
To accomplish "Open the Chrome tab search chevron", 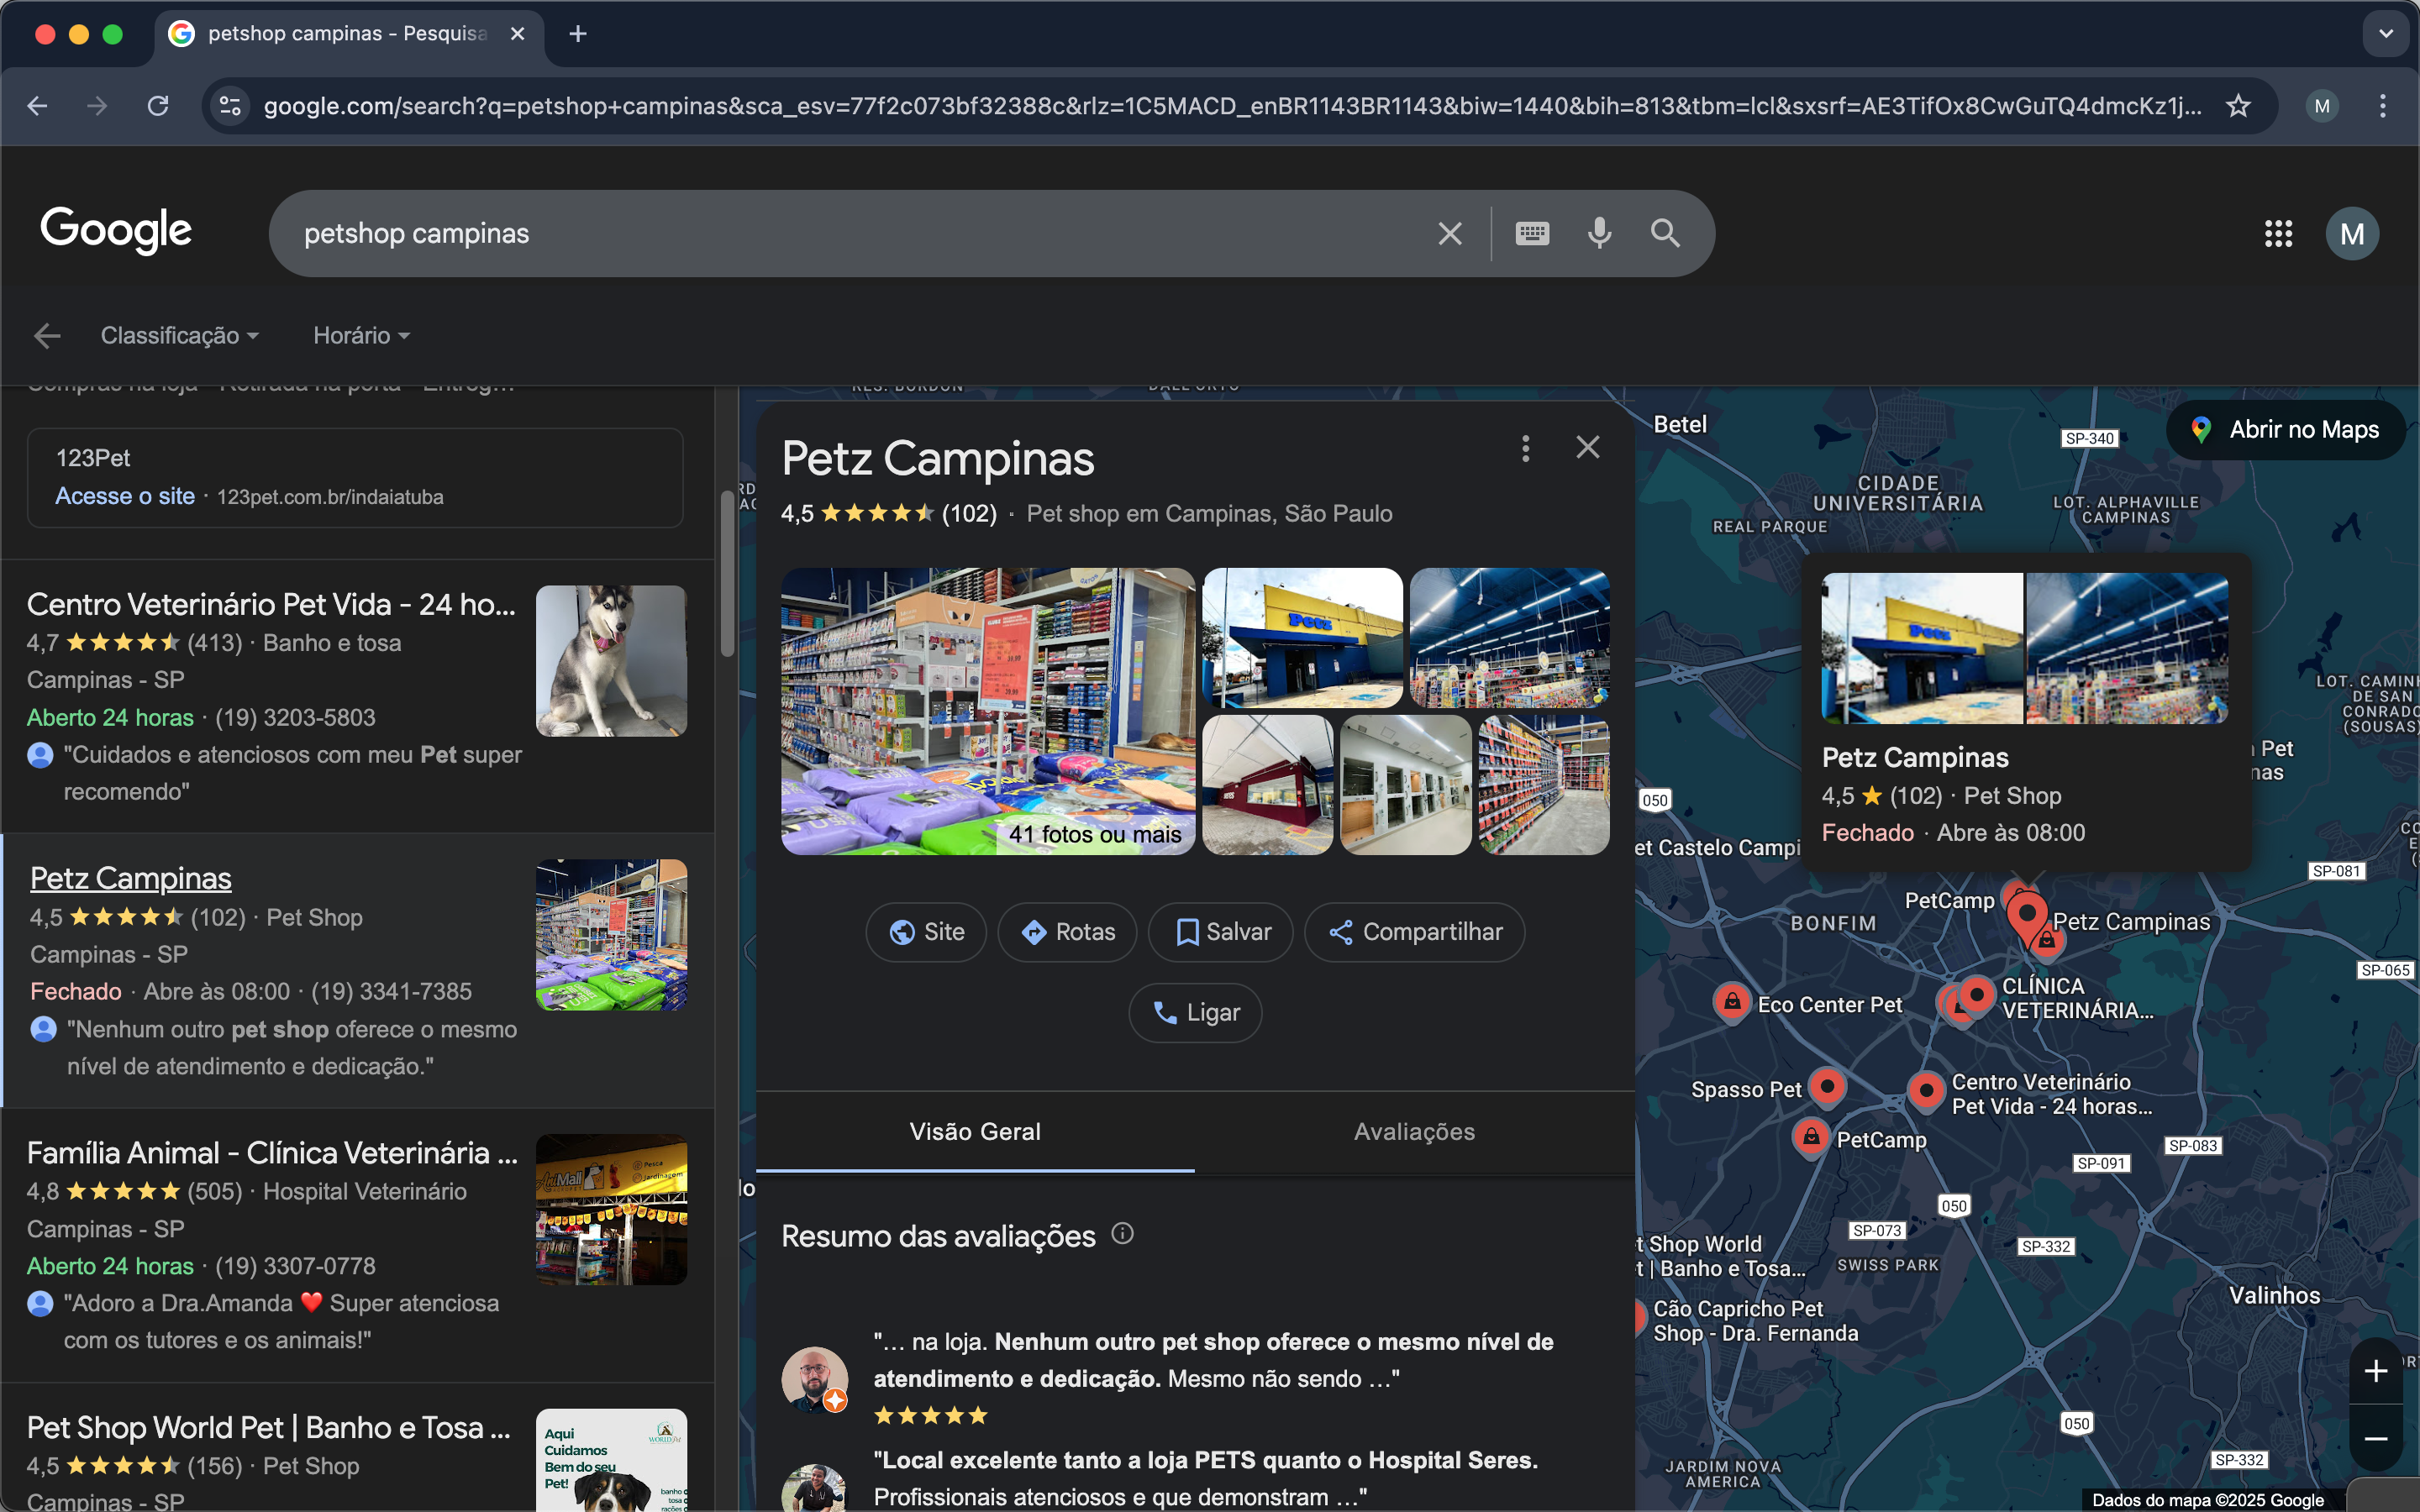I will 2386,34.
